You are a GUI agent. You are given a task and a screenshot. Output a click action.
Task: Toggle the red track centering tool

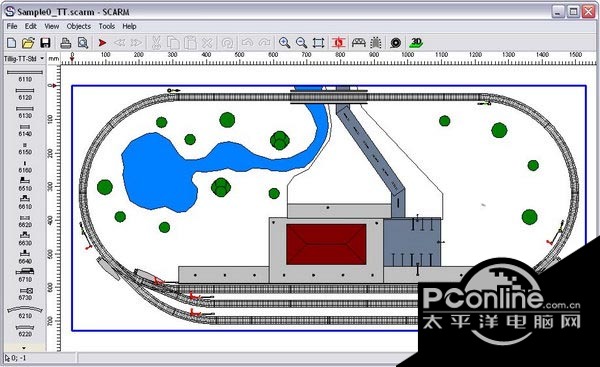[339, 42]
